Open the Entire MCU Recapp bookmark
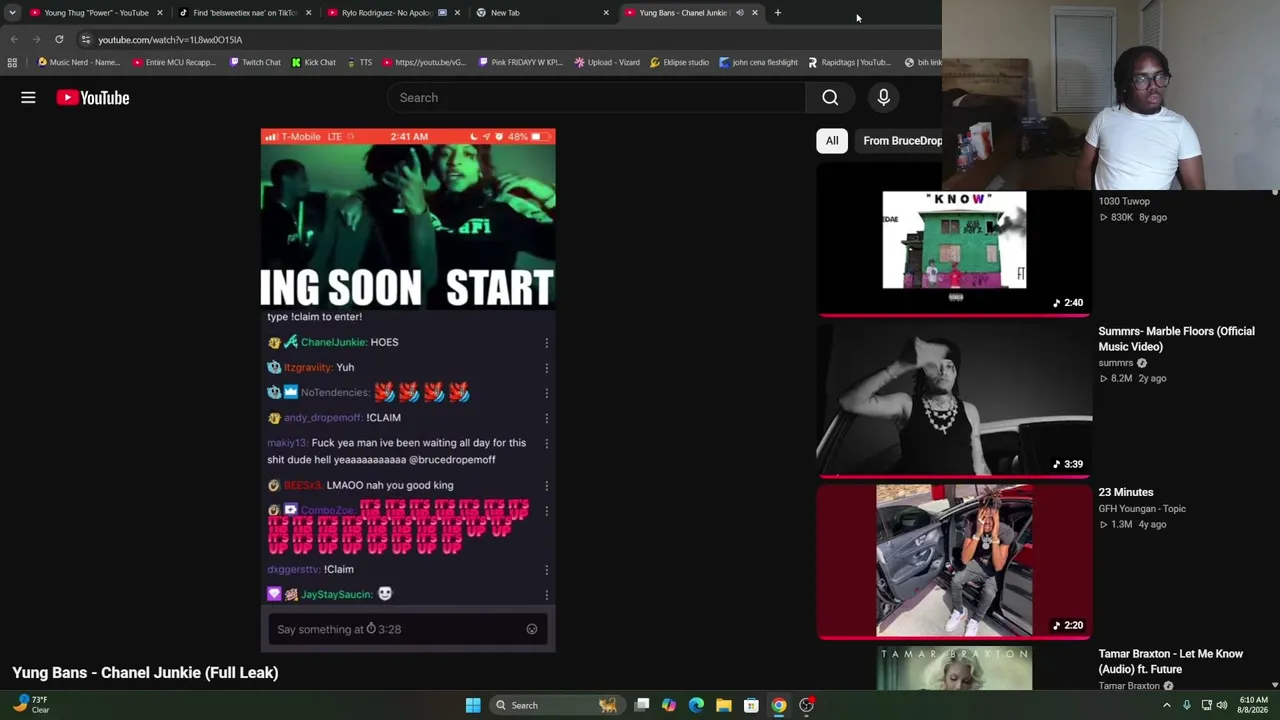 (x=174, y=62)
